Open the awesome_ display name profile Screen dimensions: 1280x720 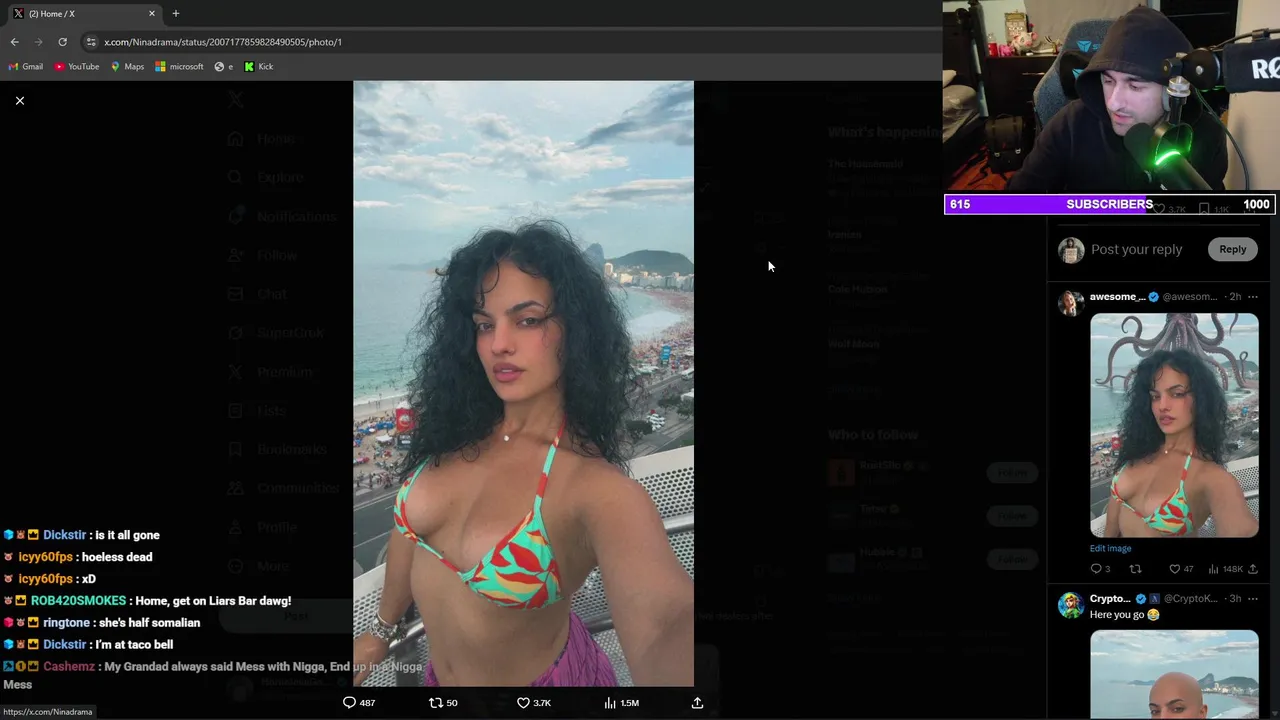pos(1117,297)
